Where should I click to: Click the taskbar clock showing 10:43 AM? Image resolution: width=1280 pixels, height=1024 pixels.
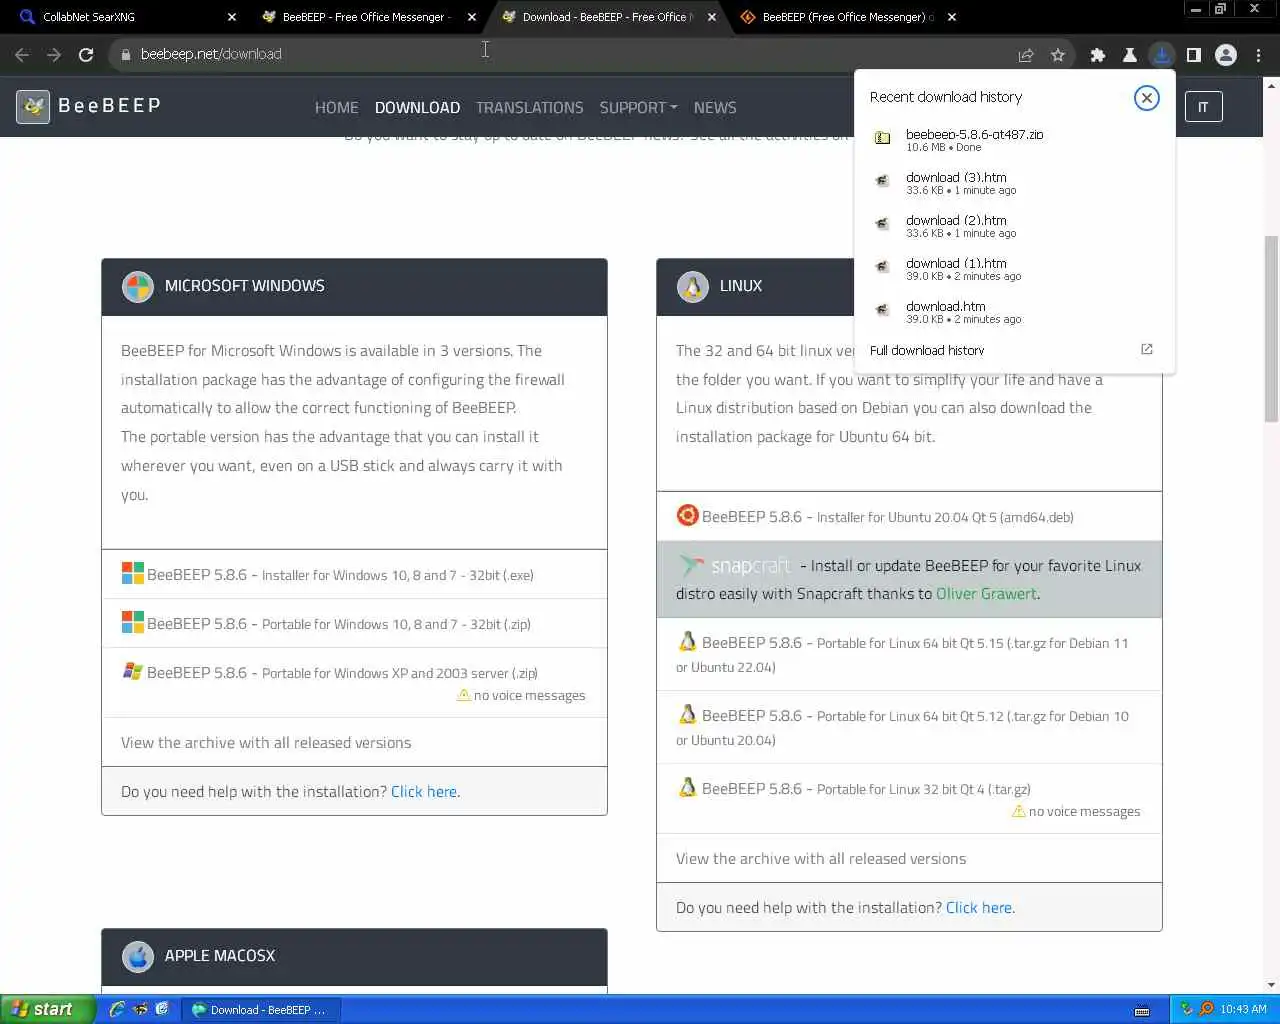tap(1243, 1009)
